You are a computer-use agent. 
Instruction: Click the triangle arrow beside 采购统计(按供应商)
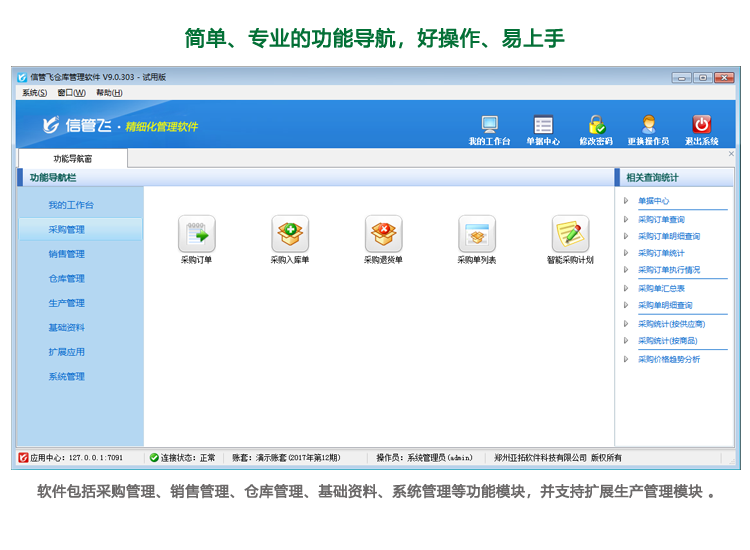(x=626, y=324)
